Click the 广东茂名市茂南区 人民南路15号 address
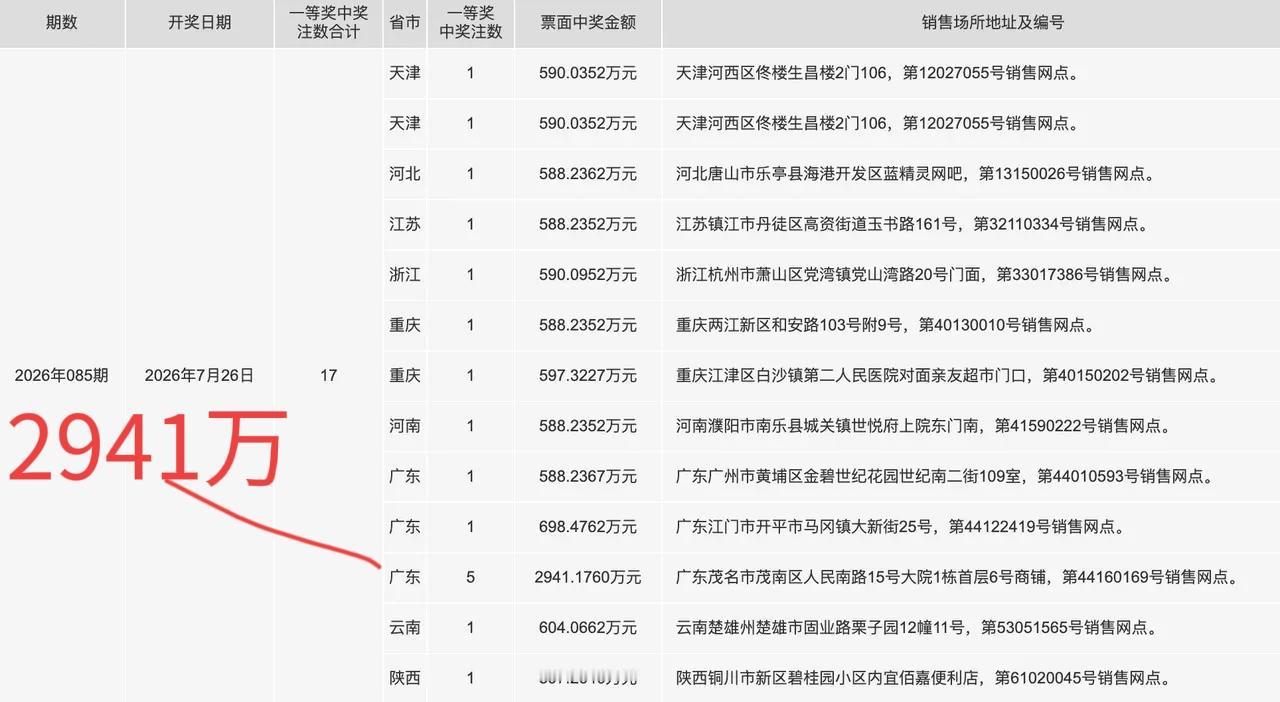The height and width of the screenshot is (702, 1280). [957, 577]
